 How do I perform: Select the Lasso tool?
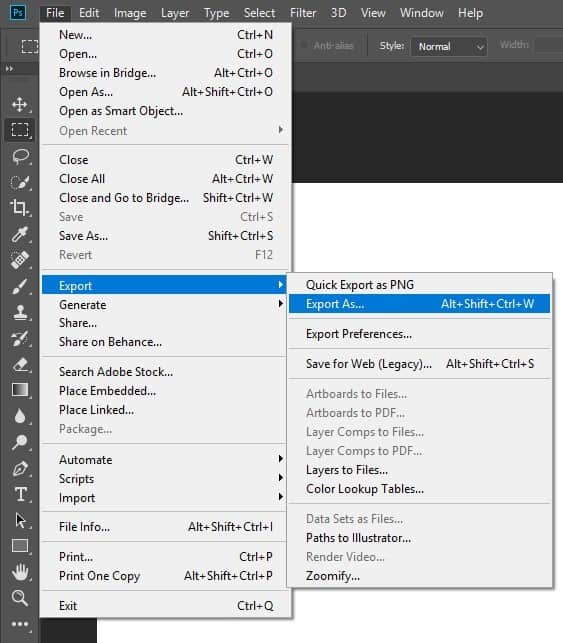click(x=20, y=156)
